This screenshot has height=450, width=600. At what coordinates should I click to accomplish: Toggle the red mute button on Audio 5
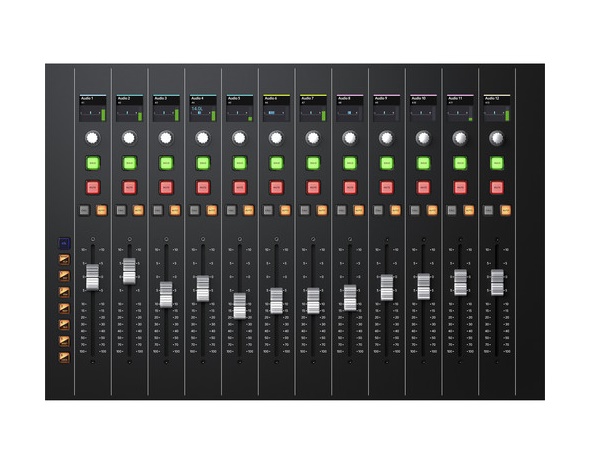pyautogui.click(x=240, y=187)
